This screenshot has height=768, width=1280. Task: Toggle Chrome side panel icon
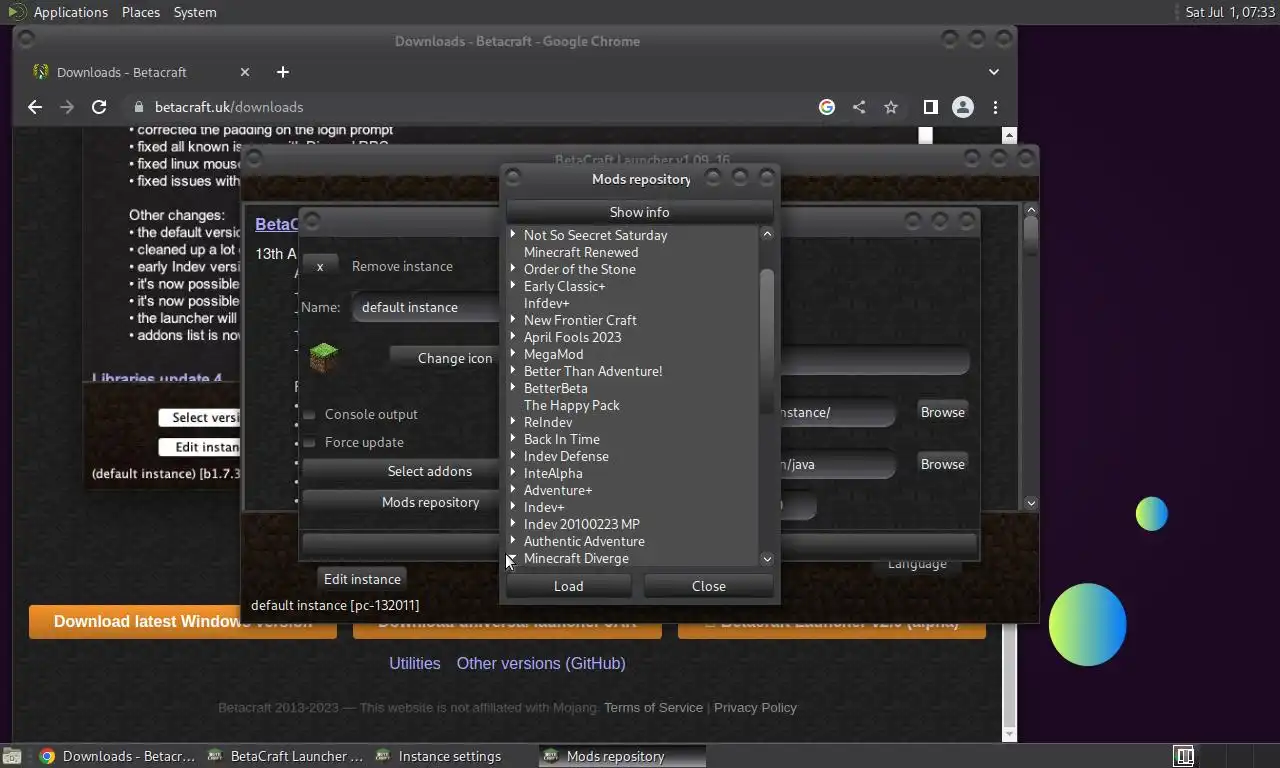[x=930, y=107]
